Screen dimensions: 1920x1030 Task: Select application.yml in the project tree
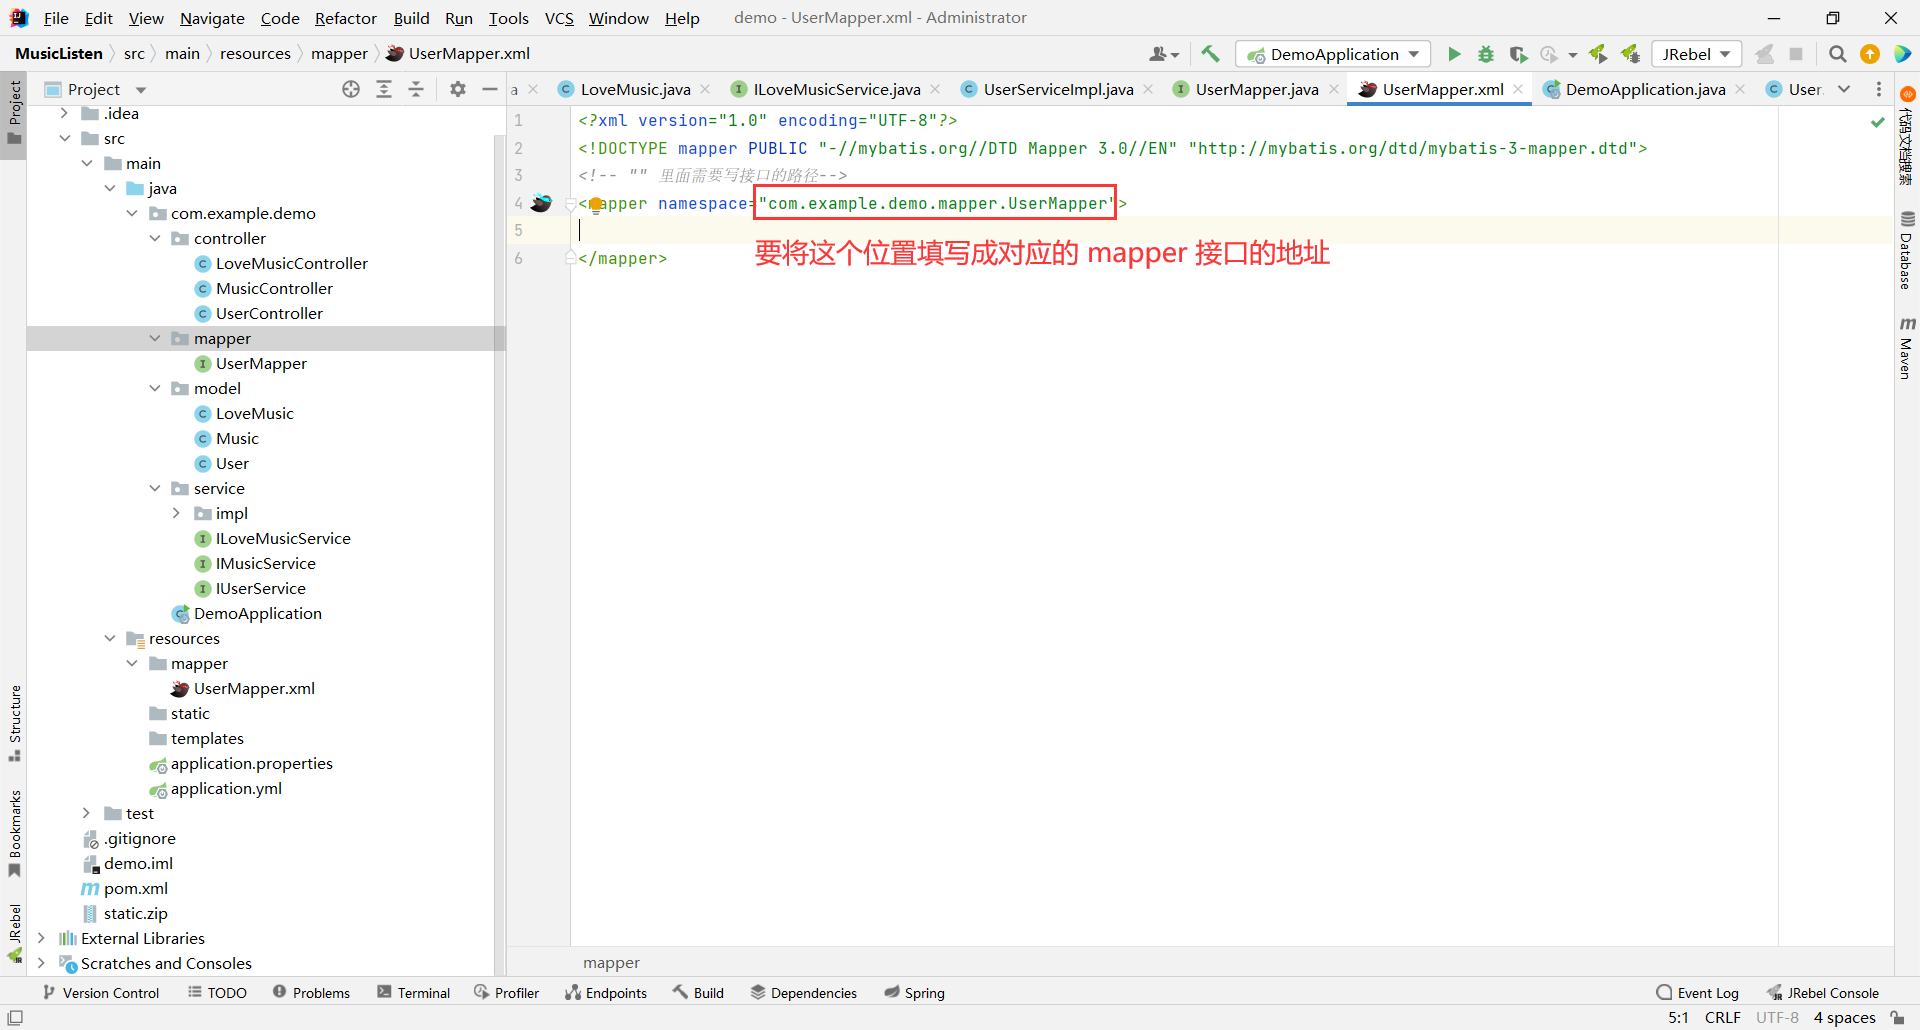(x=226, y=788)
